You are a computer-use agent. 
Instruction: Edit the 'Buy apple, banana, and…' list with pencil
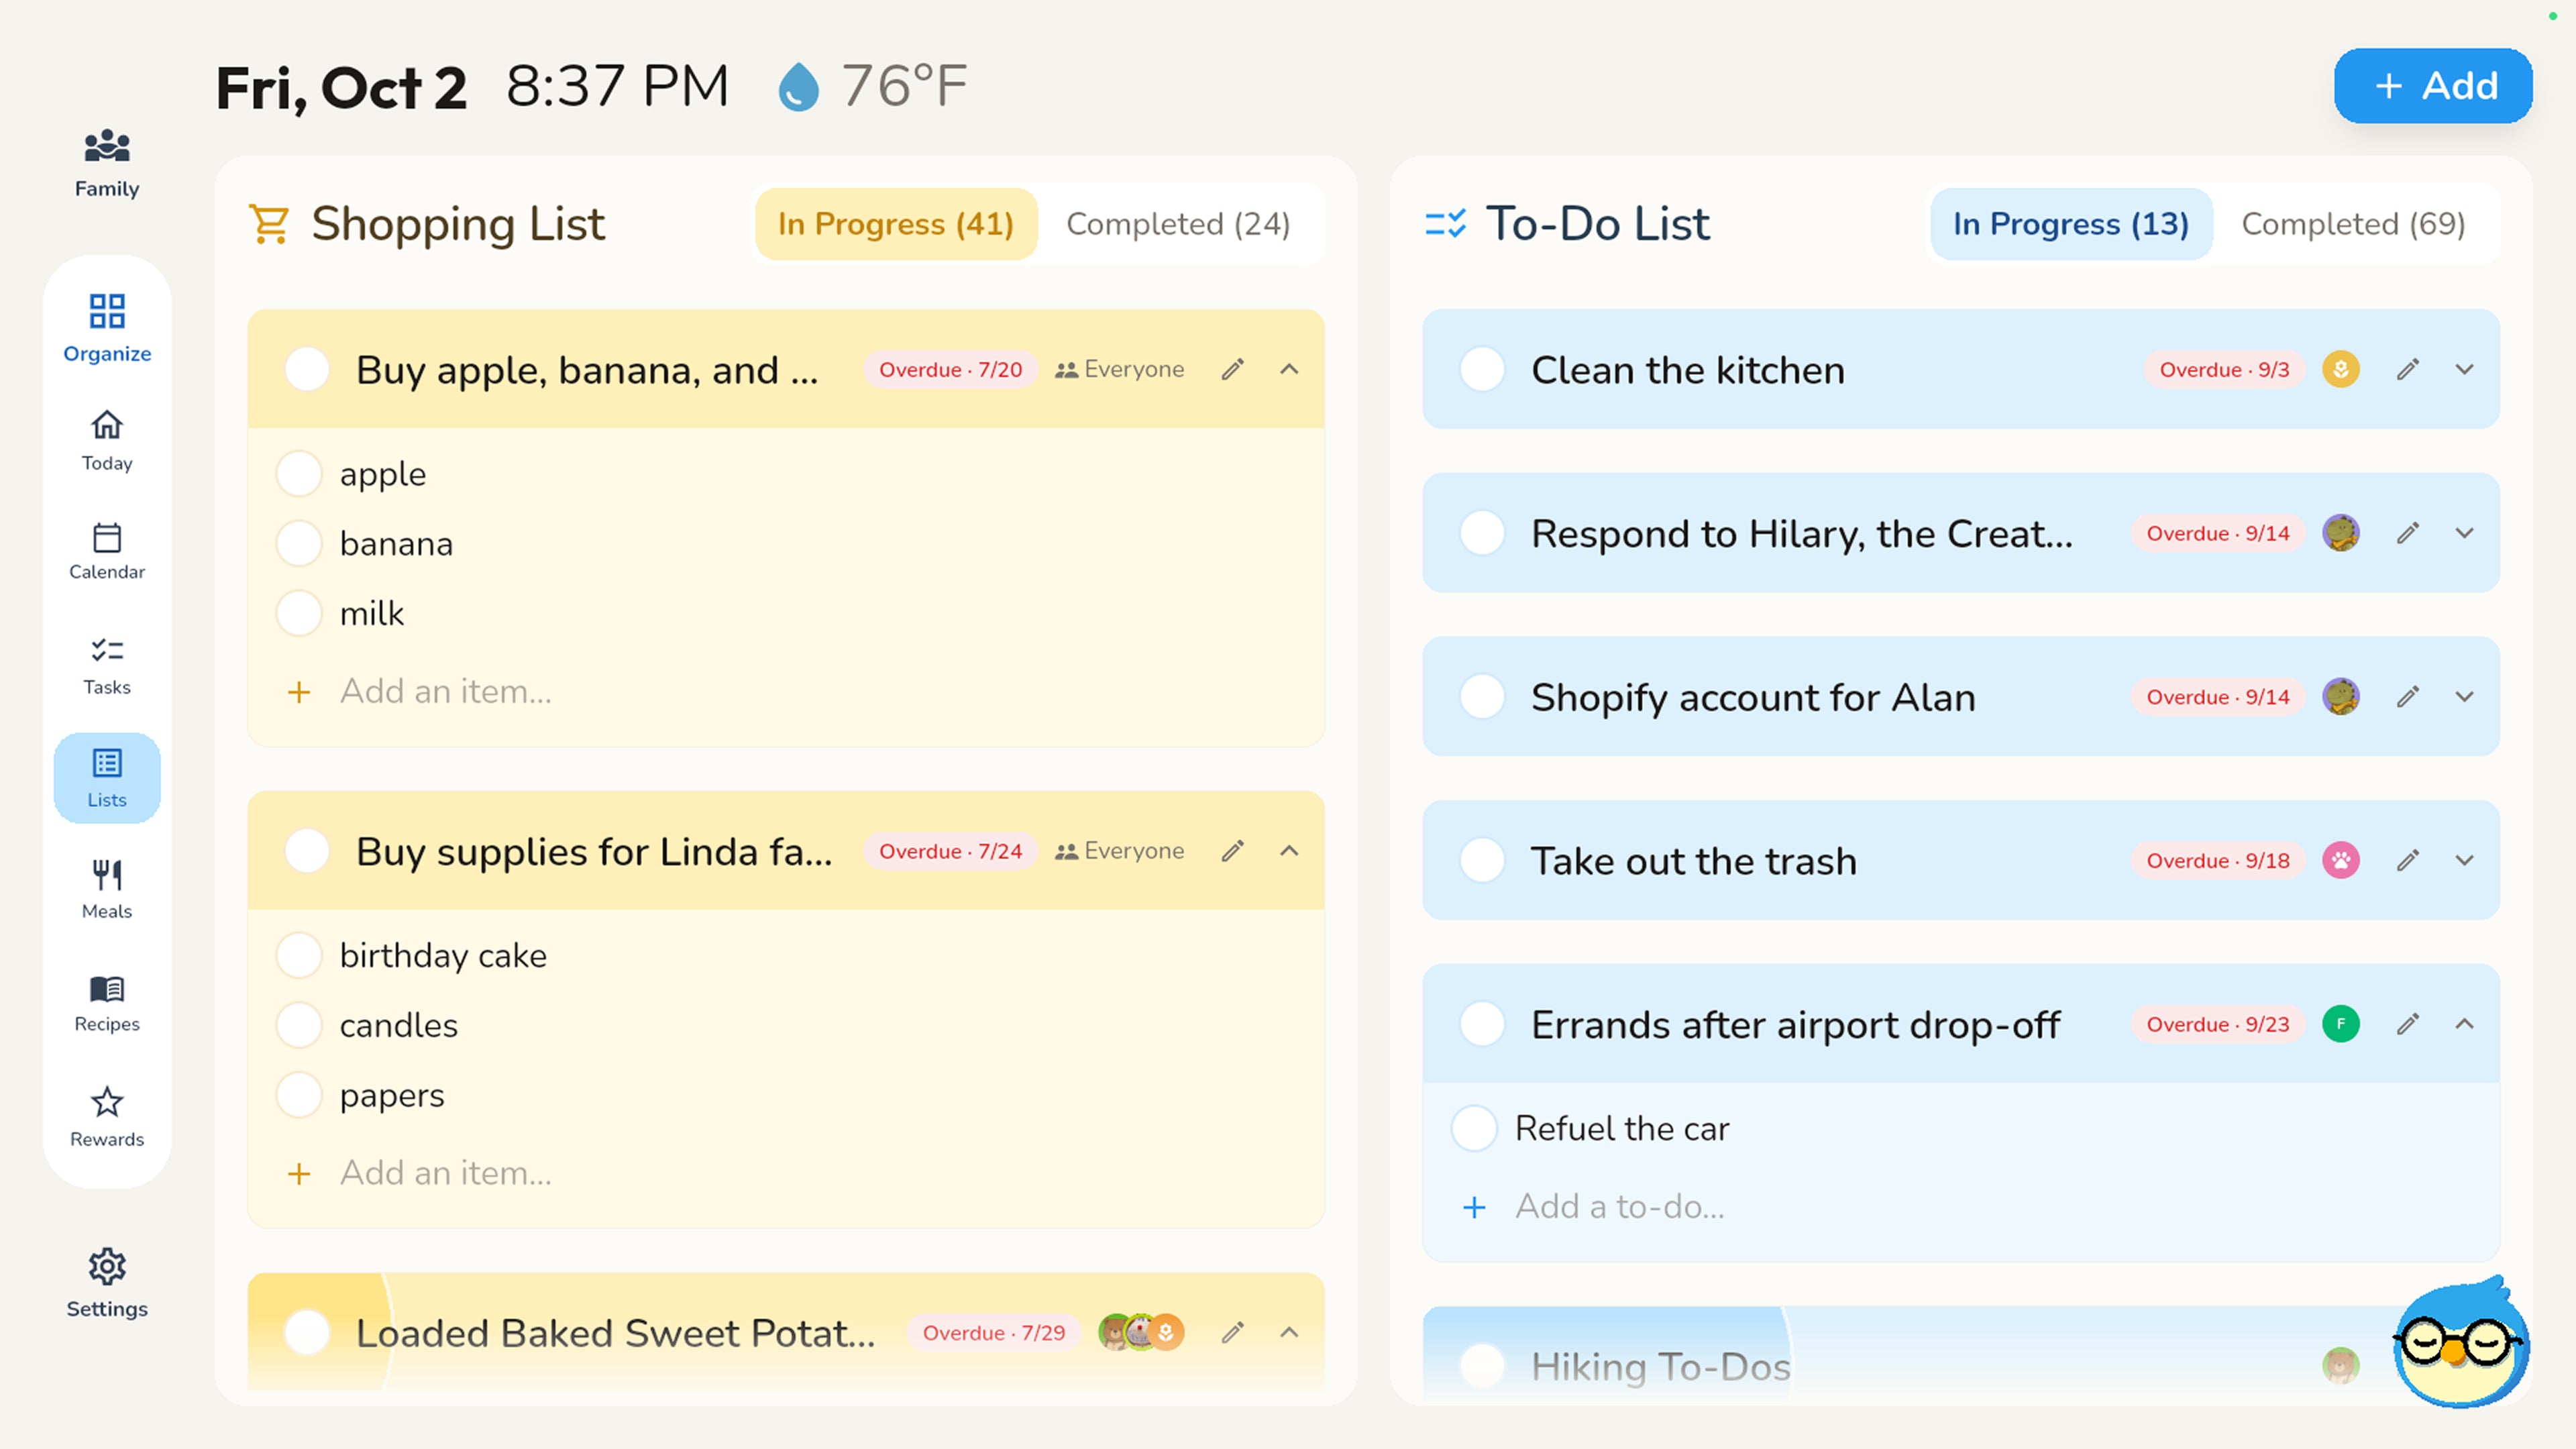[x=1233, y=370]
